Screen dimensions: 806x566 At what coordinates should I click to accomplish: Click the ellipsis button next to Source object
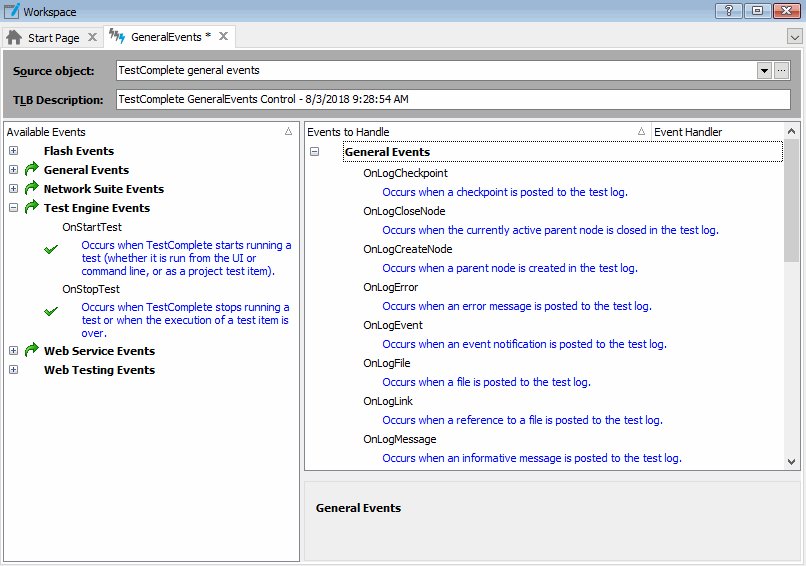tap(782, 71)
